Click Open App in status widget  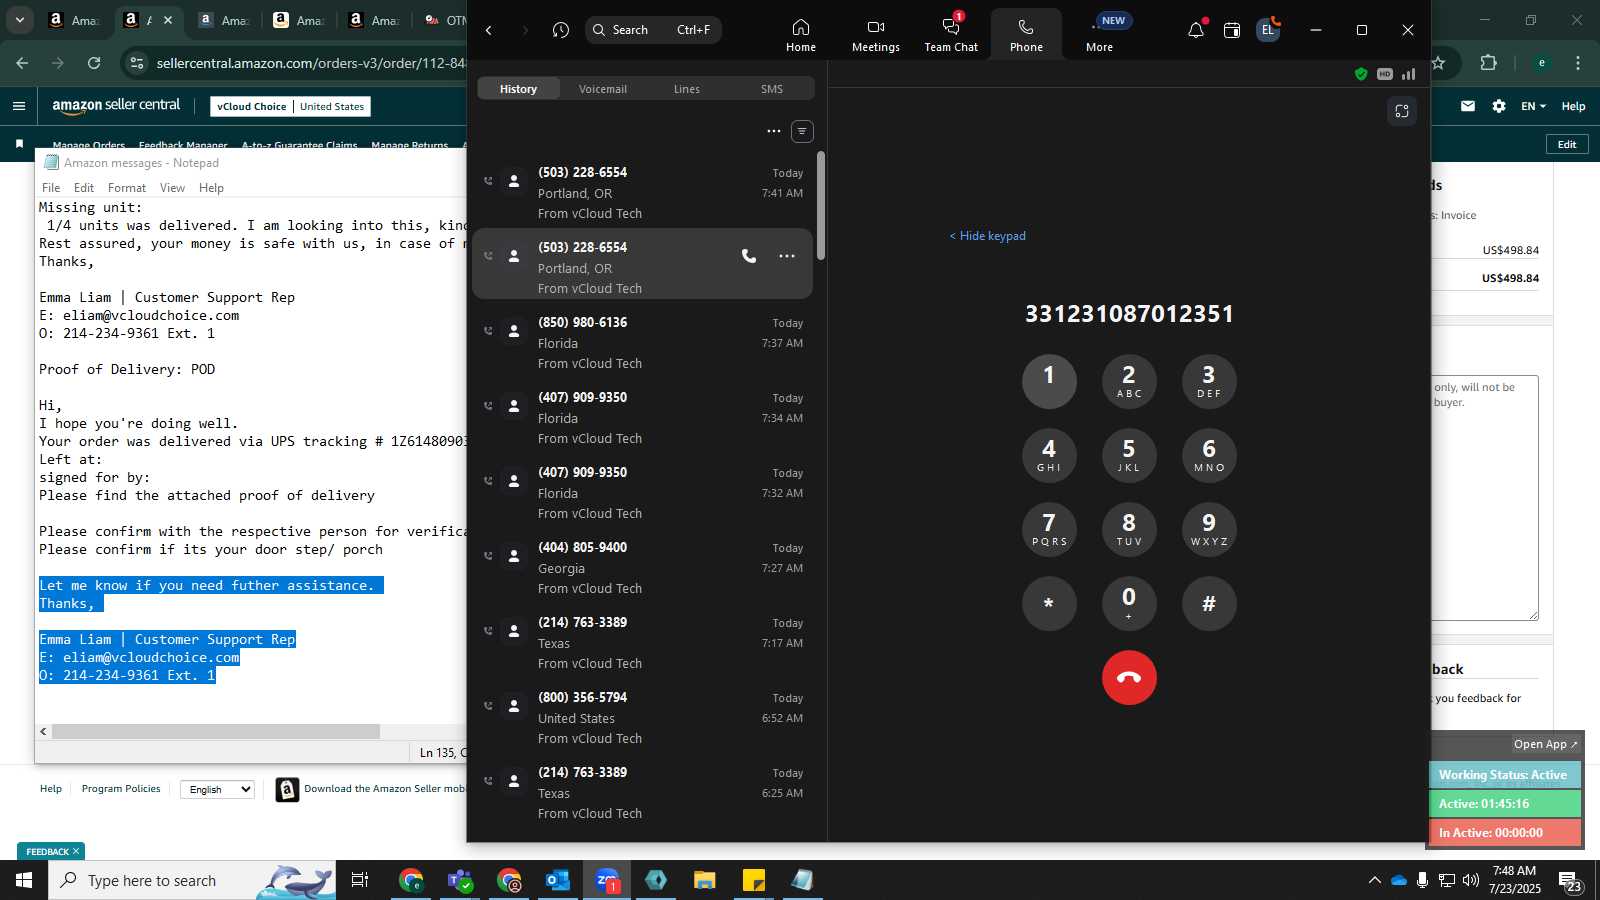[1545, 744]
